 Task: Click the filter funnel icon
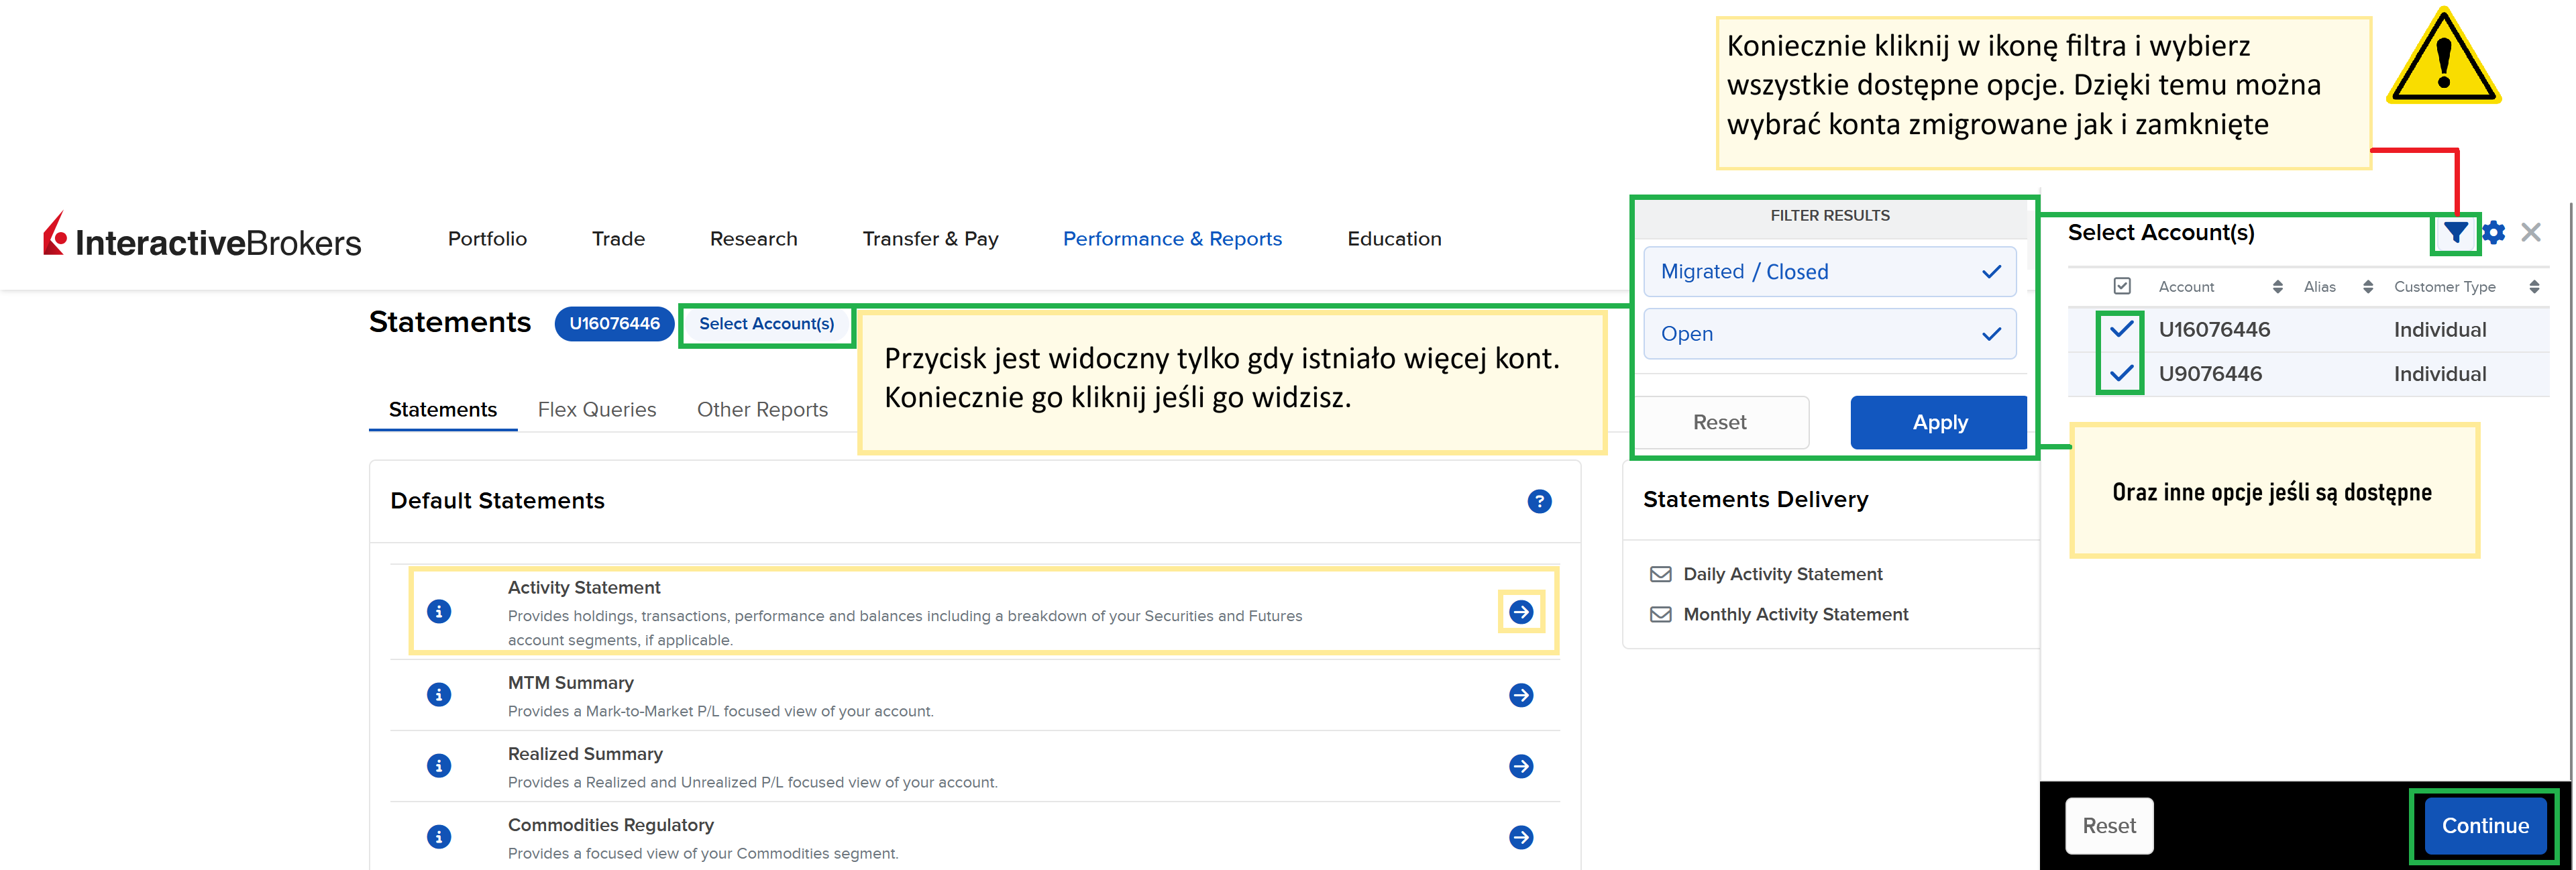coord(2455,233)
